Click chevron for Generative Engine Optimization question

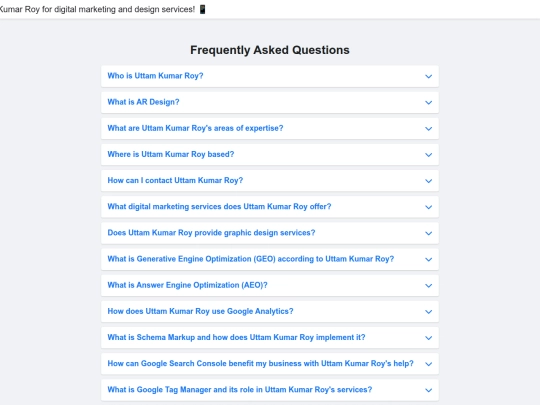pyautogui.click(x=428, y=260)
